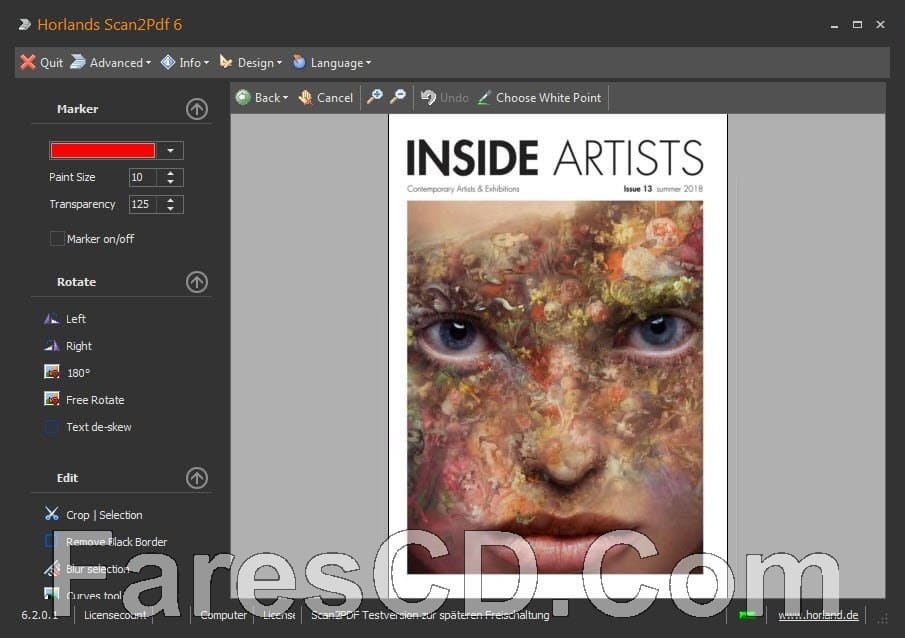Minimize the Scan2Pdf window
This screenshot has height=638, width=905.
(834, 25)
